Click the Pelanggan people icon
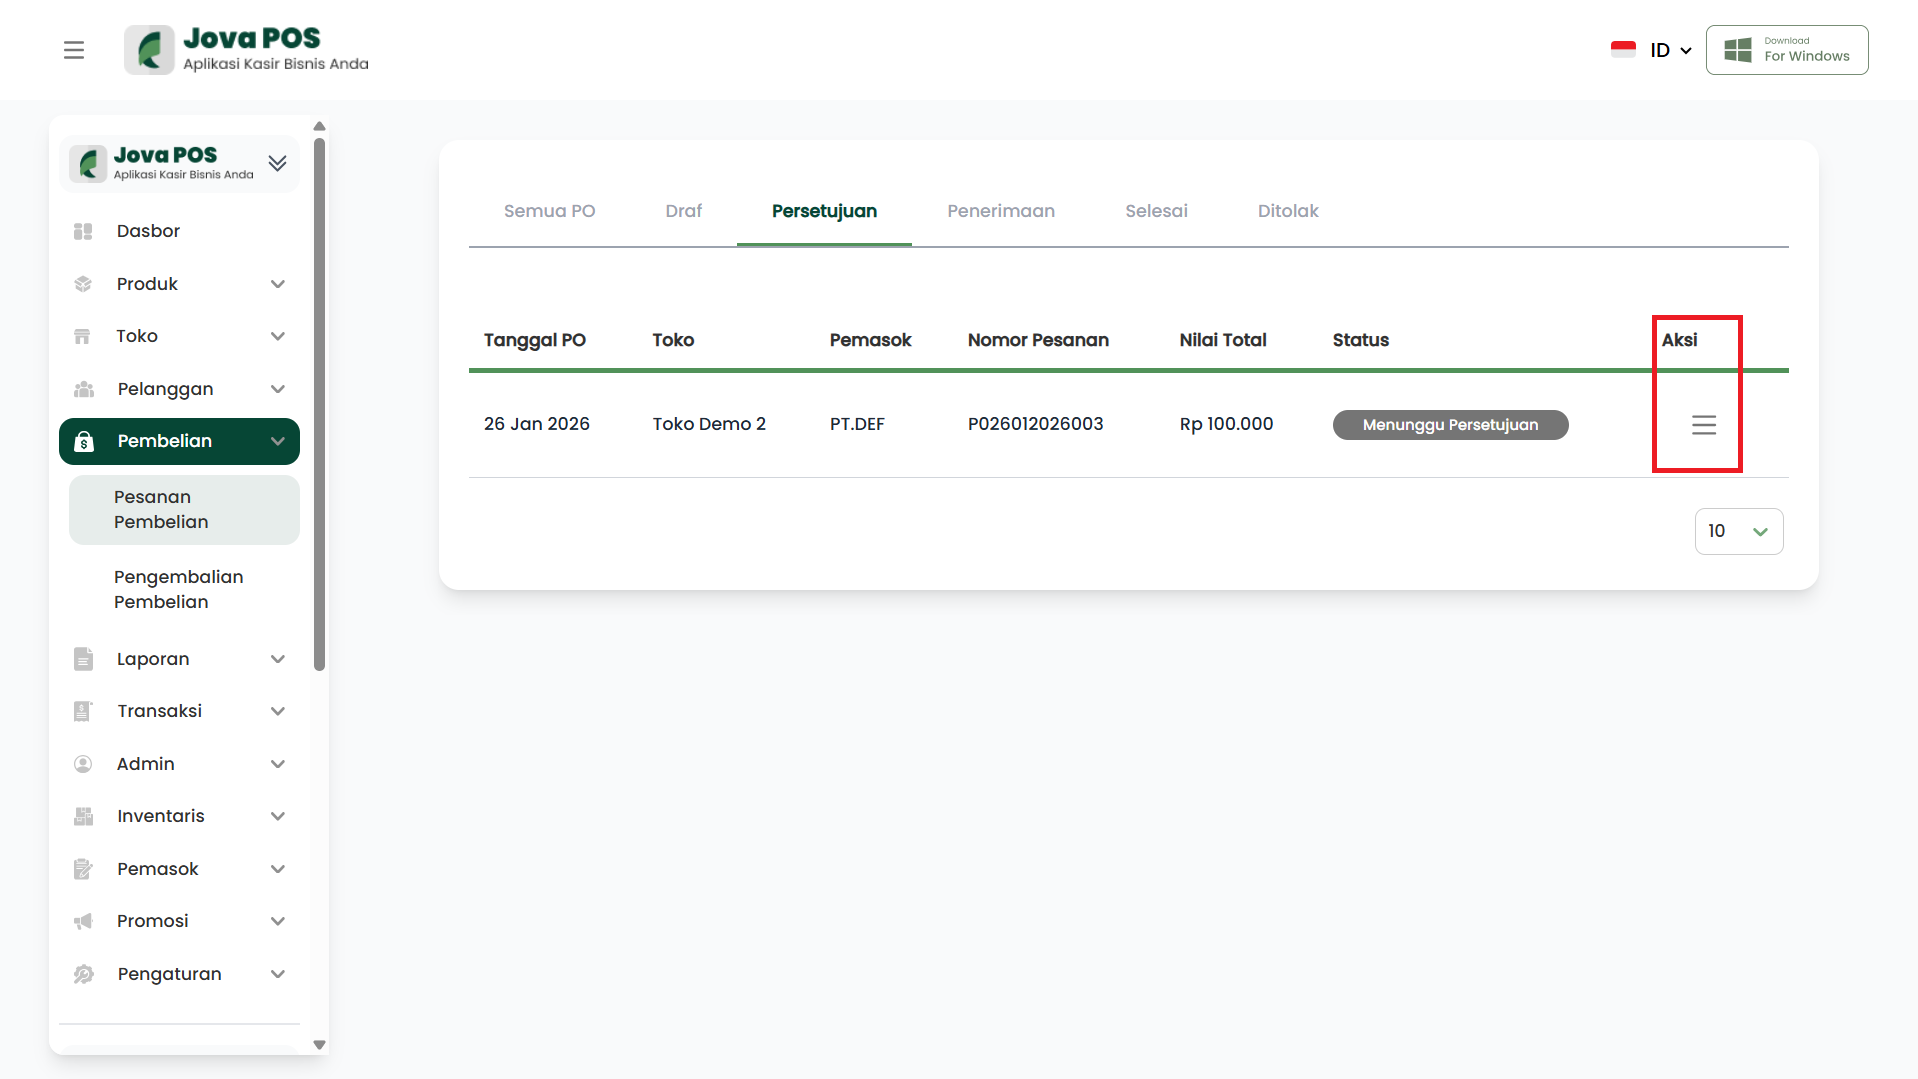Screen dimensions: 1918x1079 point(83,389)
